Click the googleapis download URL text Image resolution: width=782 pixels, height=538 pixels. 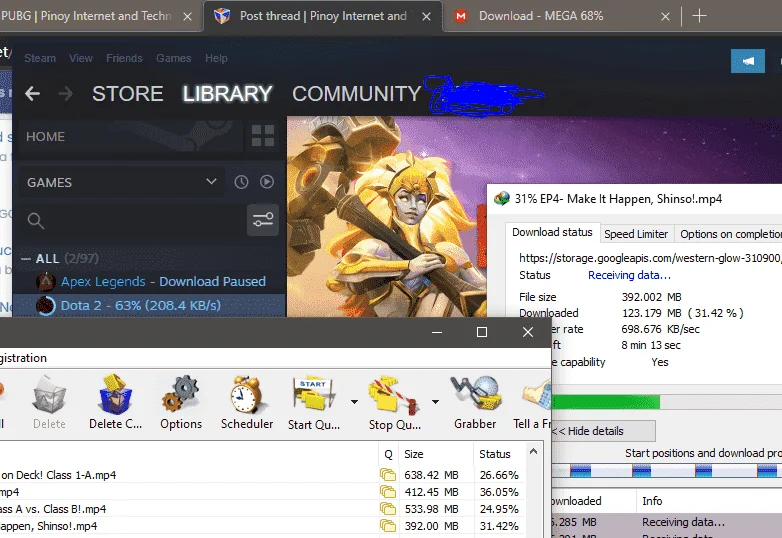[x=650, y=258]
